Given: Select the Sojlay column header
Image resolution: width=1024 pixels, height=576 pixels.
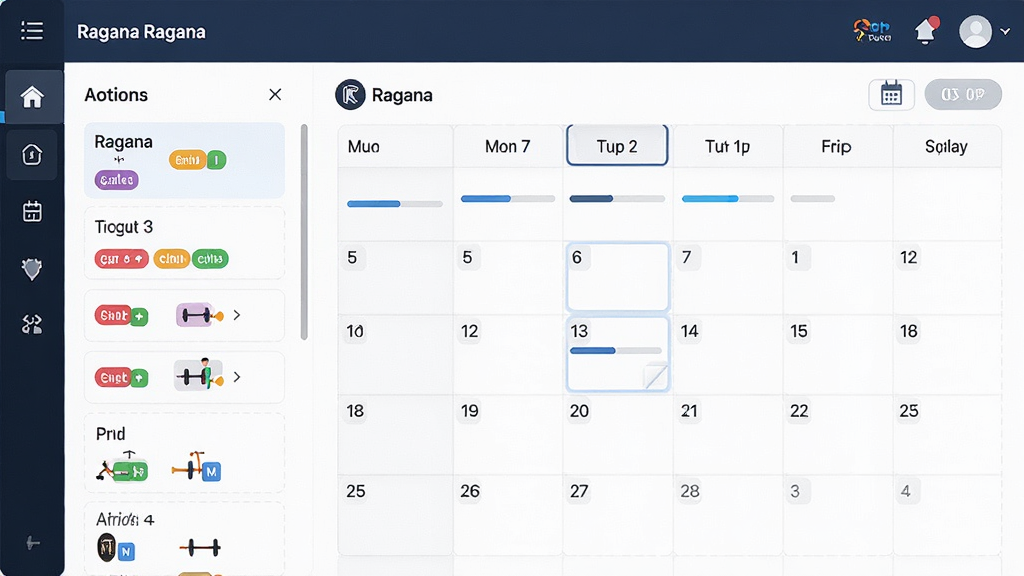Looking at the screenshot, I should click(x=946, y=146).
